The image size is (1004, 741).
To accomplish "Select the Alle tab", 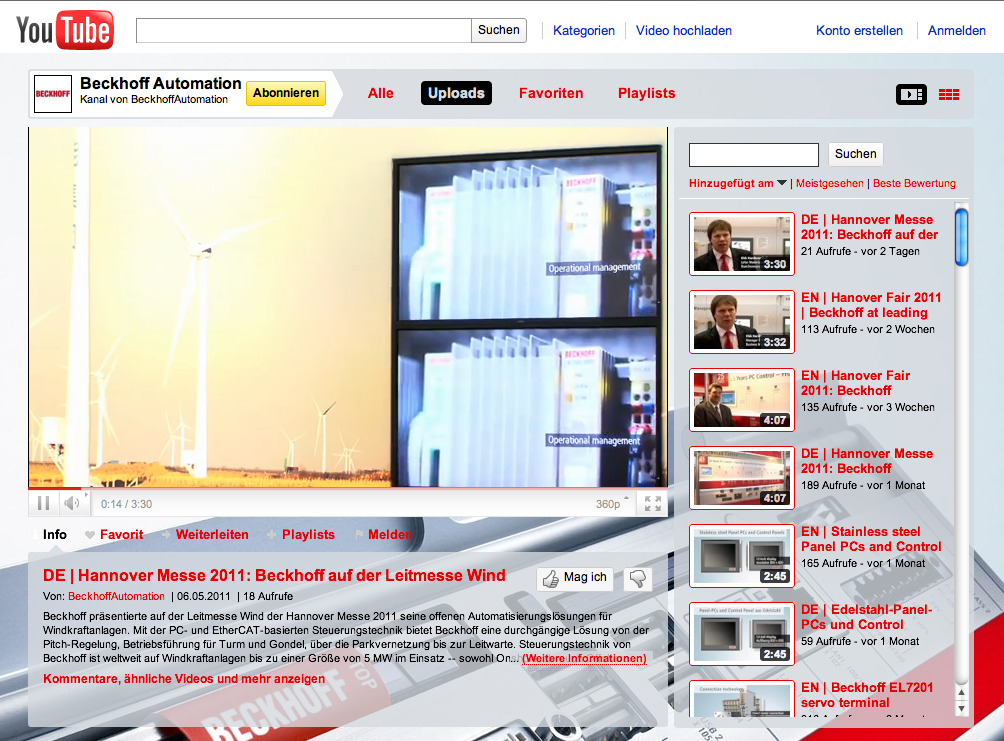I will tap(380, 94).
